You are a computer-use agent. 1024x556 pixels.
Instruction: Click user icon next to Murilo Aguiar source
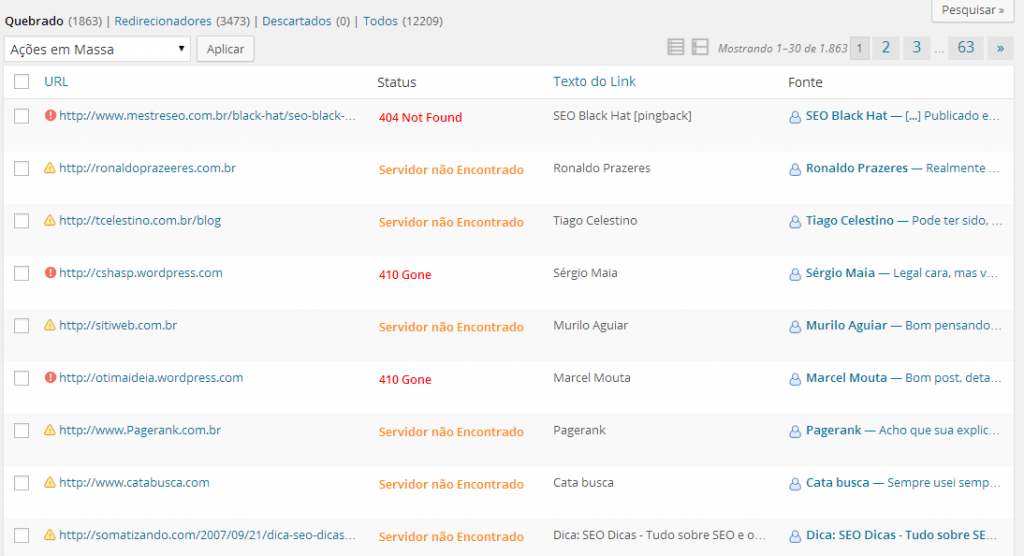[795, 326]
